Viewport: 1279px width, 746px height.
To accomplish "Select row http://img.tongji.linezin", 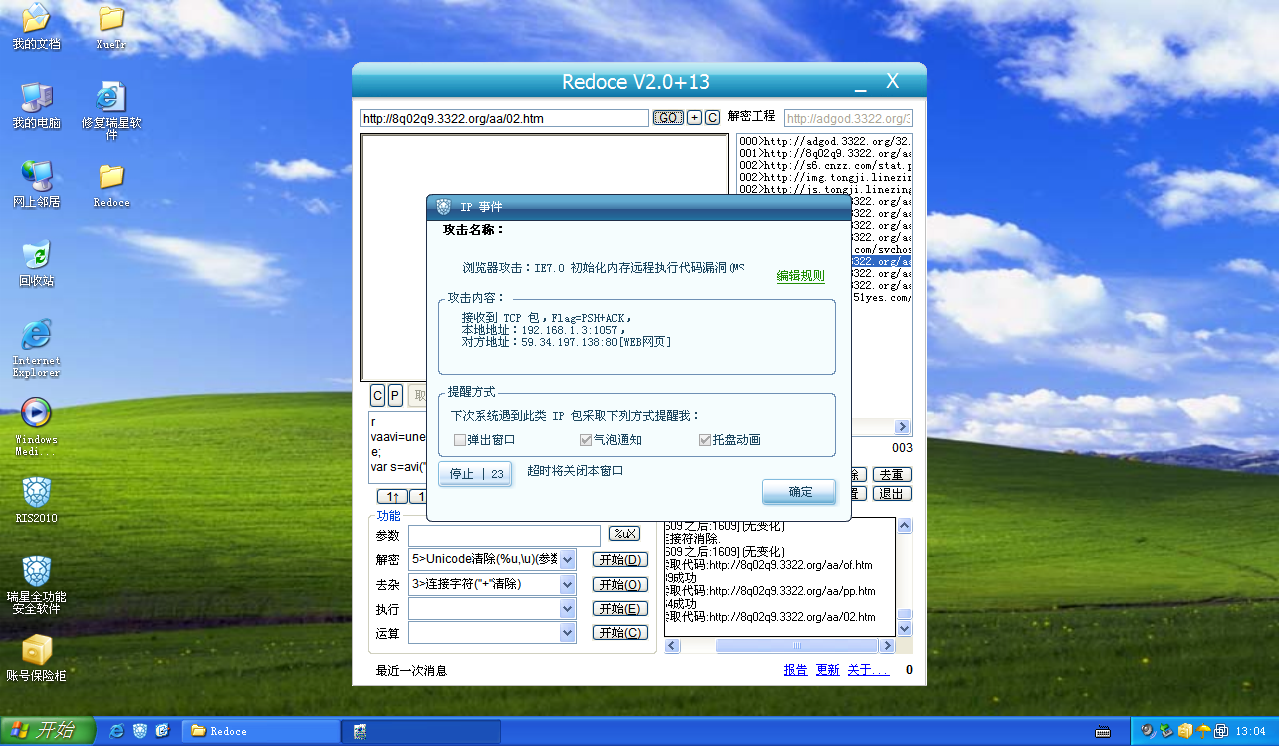I will click(825, 177).
